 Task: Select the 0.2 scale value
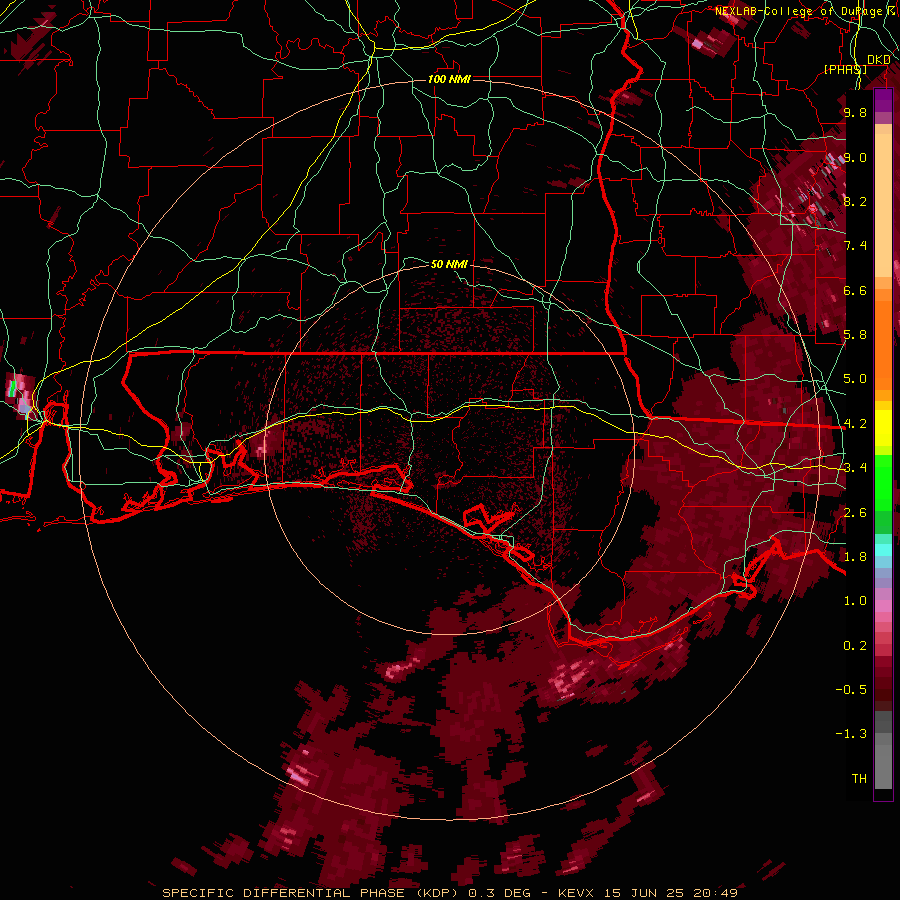point(855,646)
